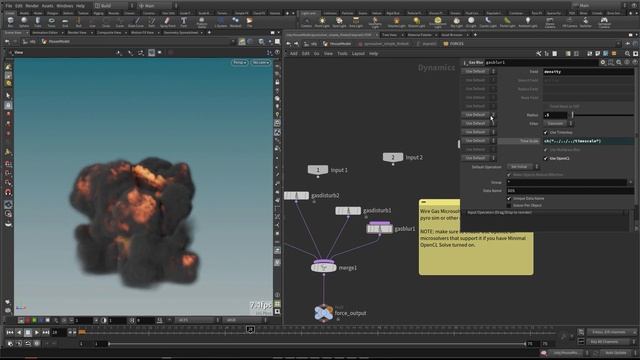Open the Group field dropdown arrow

coord(631,182)
